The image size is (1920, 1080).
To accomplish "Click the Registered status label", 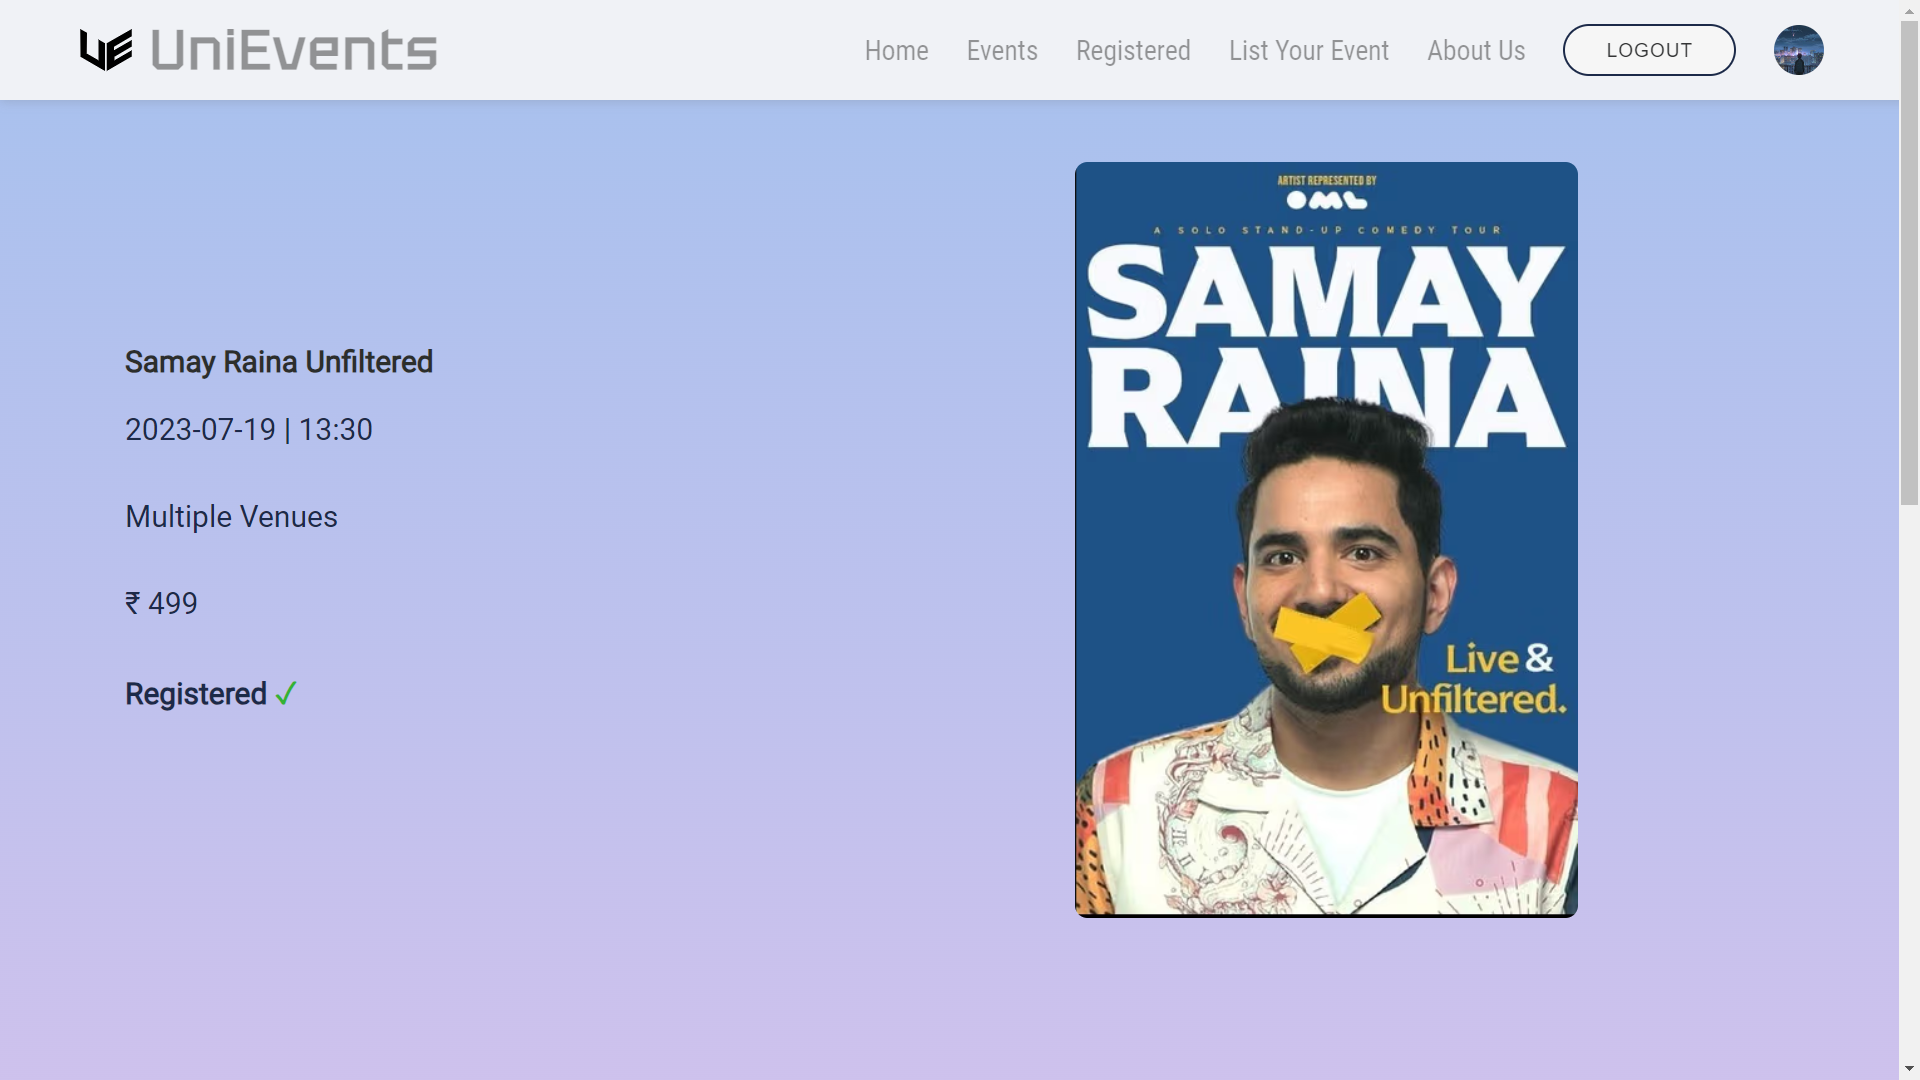I will (196, 694).
